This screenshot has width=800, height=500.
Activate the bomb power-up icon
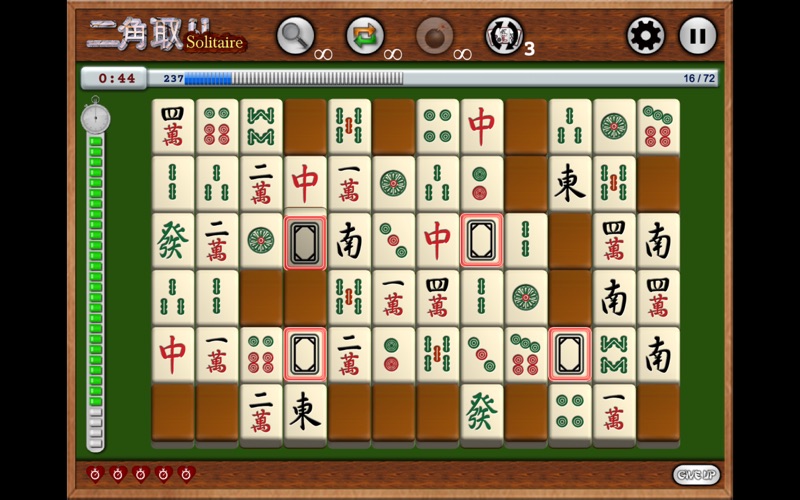pyautogui.click(x=435, y=36)
